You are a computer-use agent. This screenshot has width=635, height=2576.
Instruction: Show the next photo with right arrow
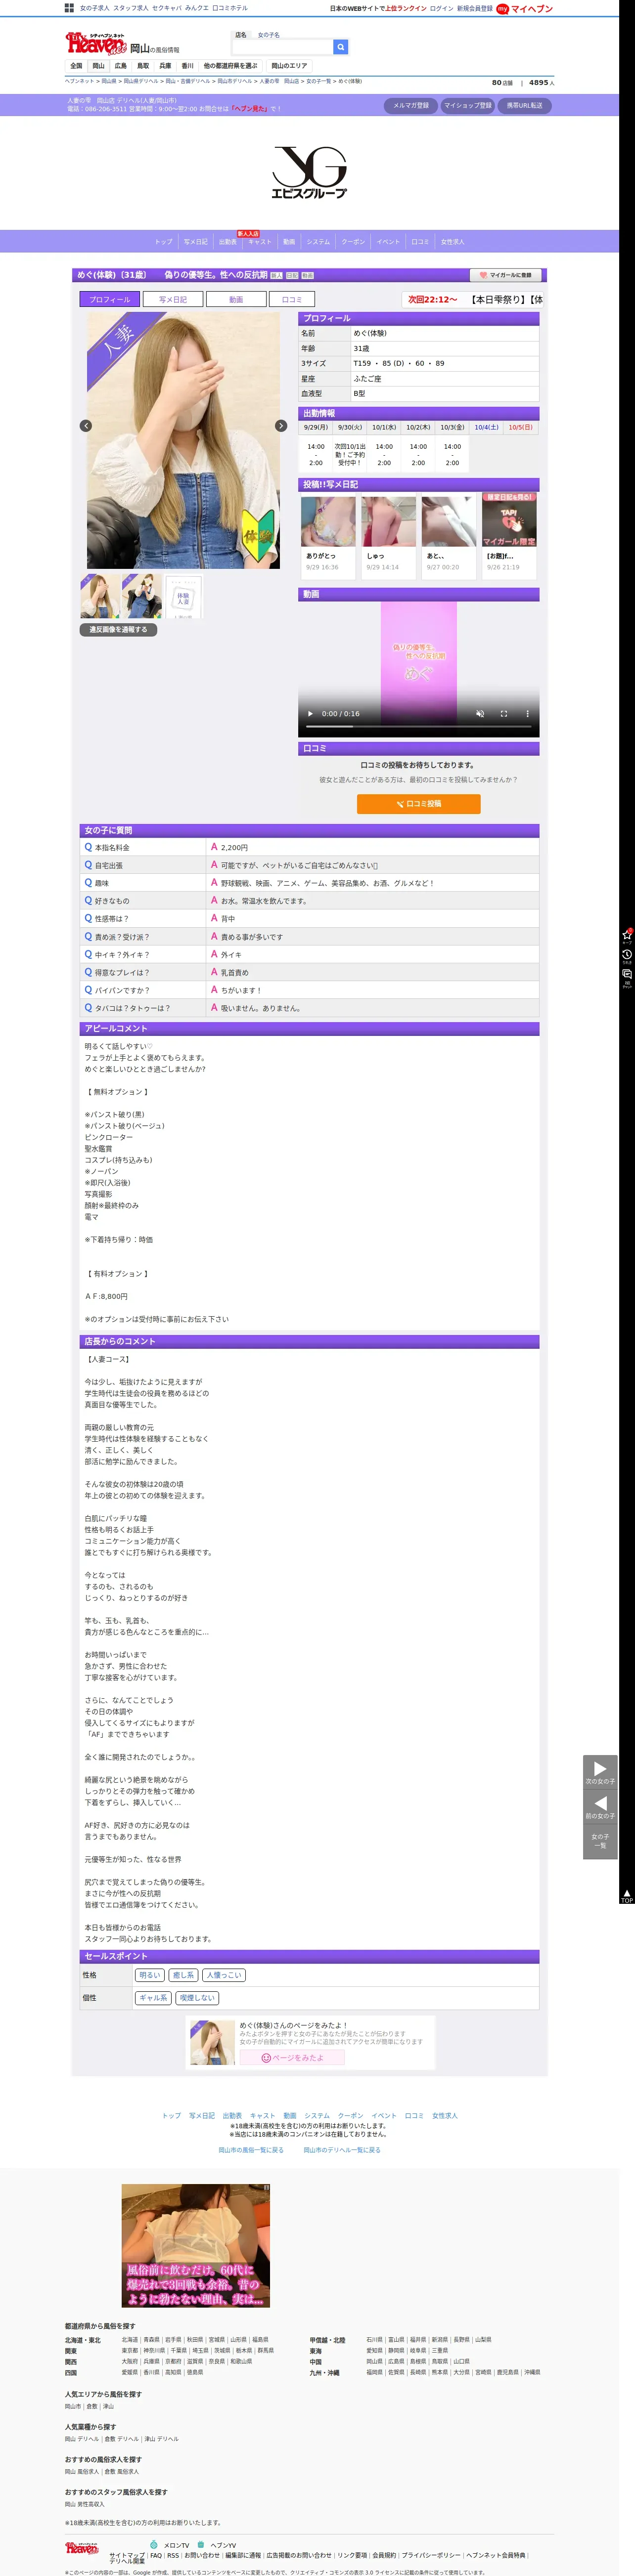coord(281,426)
